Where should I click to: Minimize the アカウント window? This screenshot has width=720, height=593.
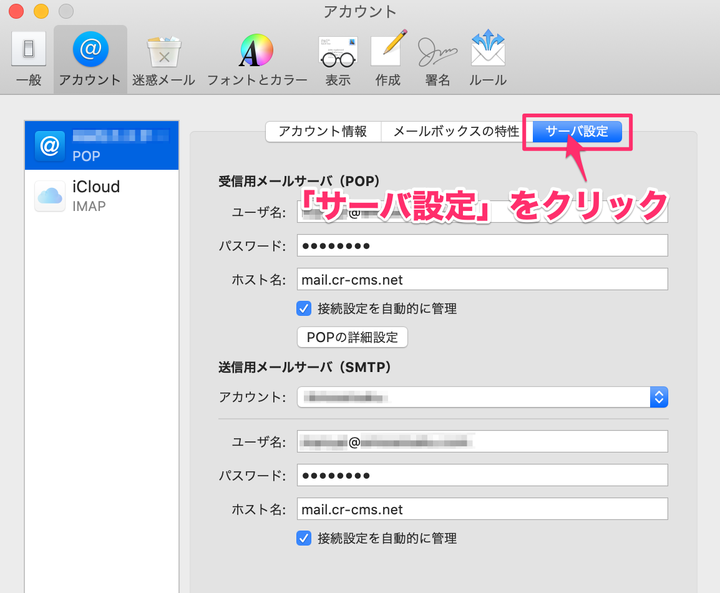(x=41, y=11)
